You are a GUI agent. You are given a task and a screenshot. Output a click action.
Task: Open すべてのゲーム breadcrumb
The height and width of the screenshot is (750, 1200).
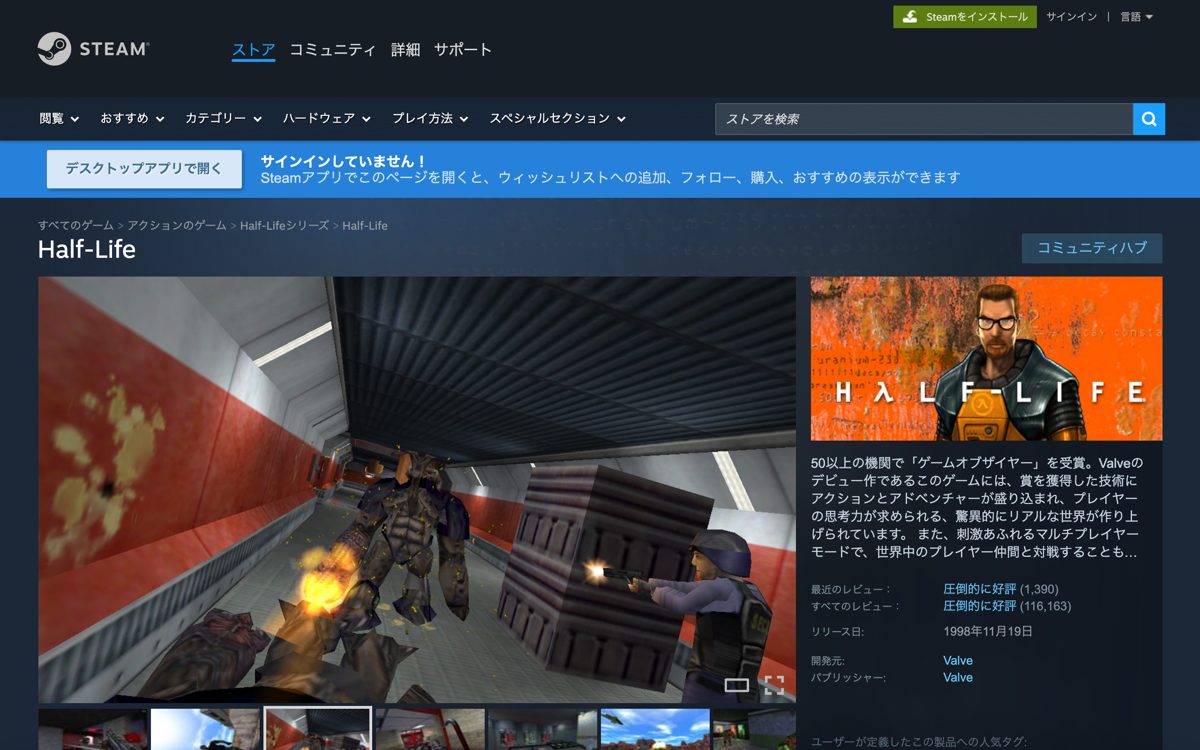coord(76,226)
